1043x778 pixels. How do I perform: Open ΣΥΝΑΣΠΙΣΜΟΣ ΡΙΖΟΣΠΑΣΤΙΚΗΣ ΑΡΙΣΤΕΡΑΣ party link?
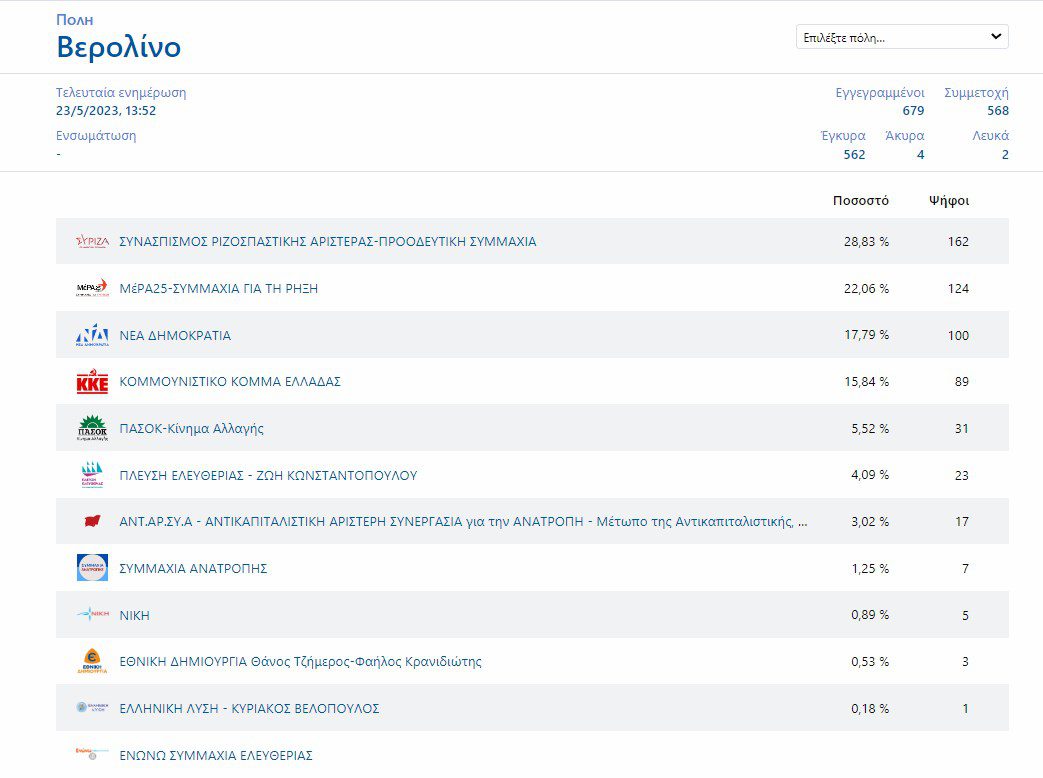tap(327, 241)
